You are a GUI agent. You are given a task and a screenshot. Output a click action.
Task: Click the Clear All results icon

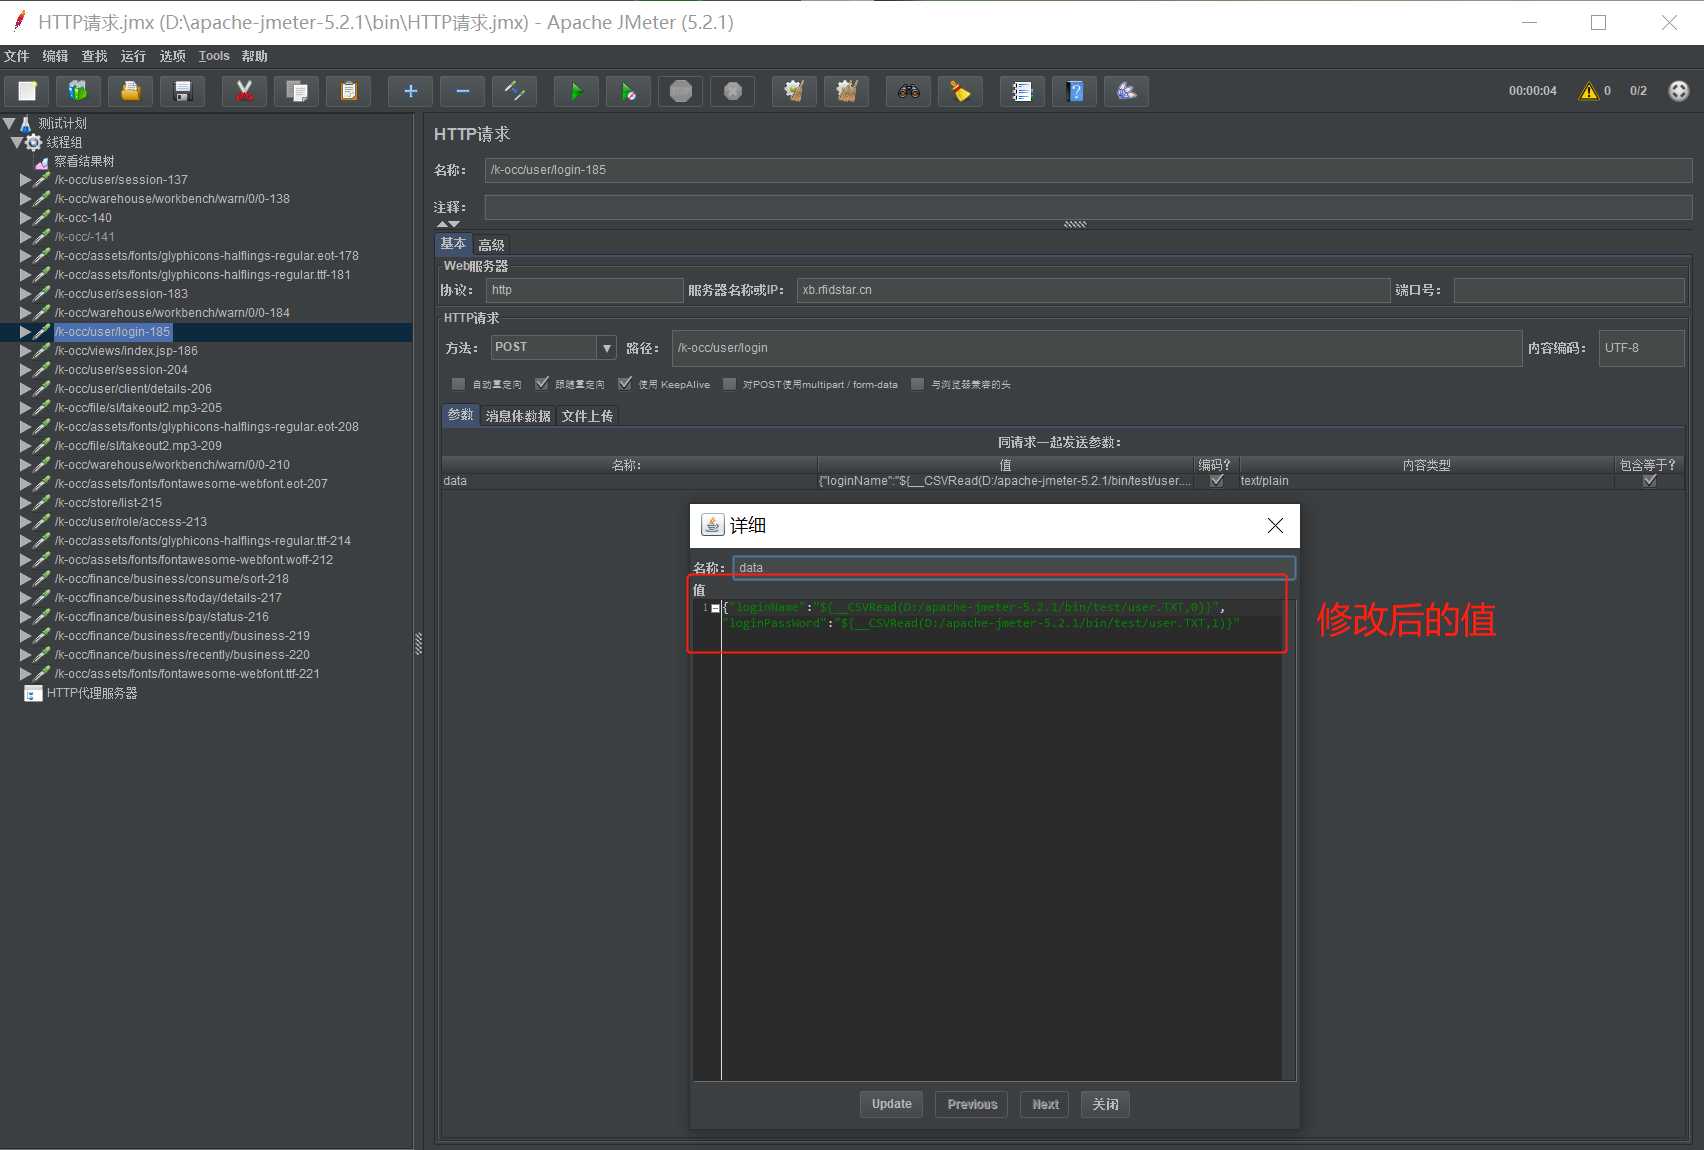coord(847,91)
